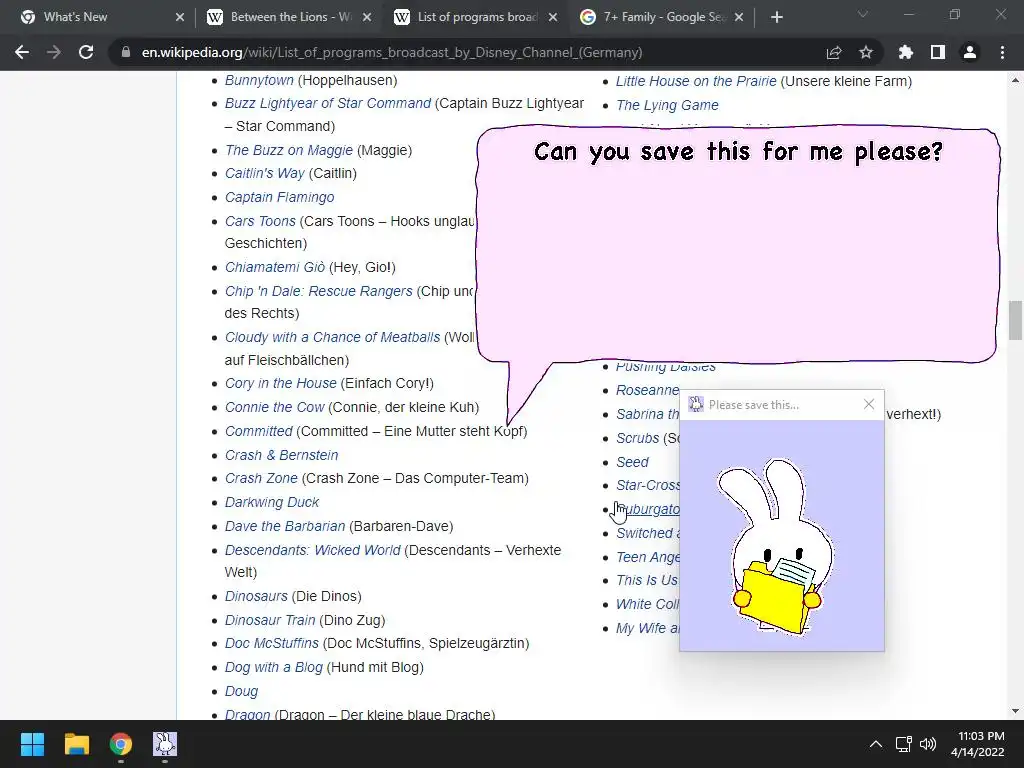Open the Caitlin's Way link
The height and width of the screenshot is (768, 1024).
264,173
